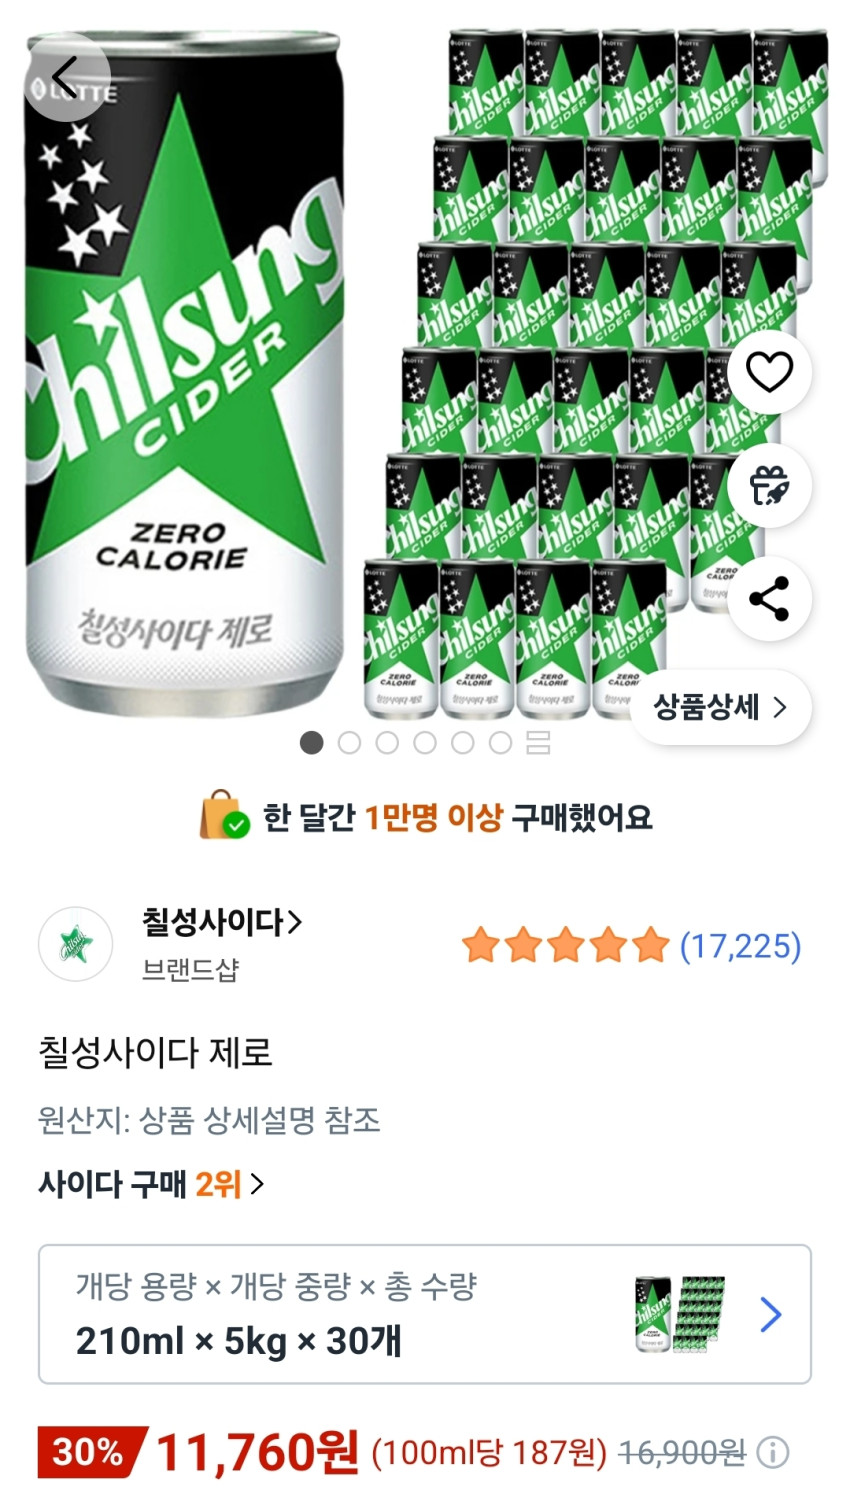Screen dimensions: 850x1494
Task: Tap the five-star rating
Action: point(565,945)
